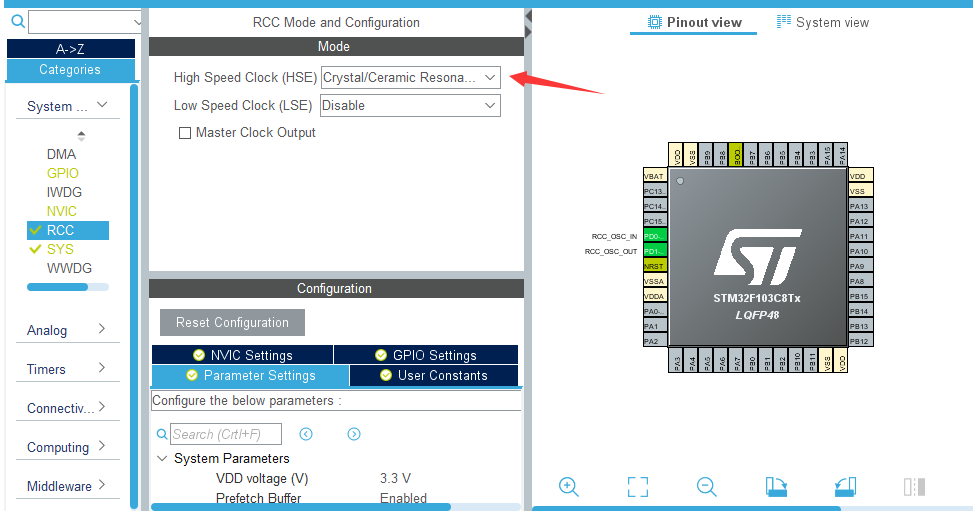Screen dimensions: 973x511
Task: Click the zoom in magnifier icon
Action: pos(568,487)
